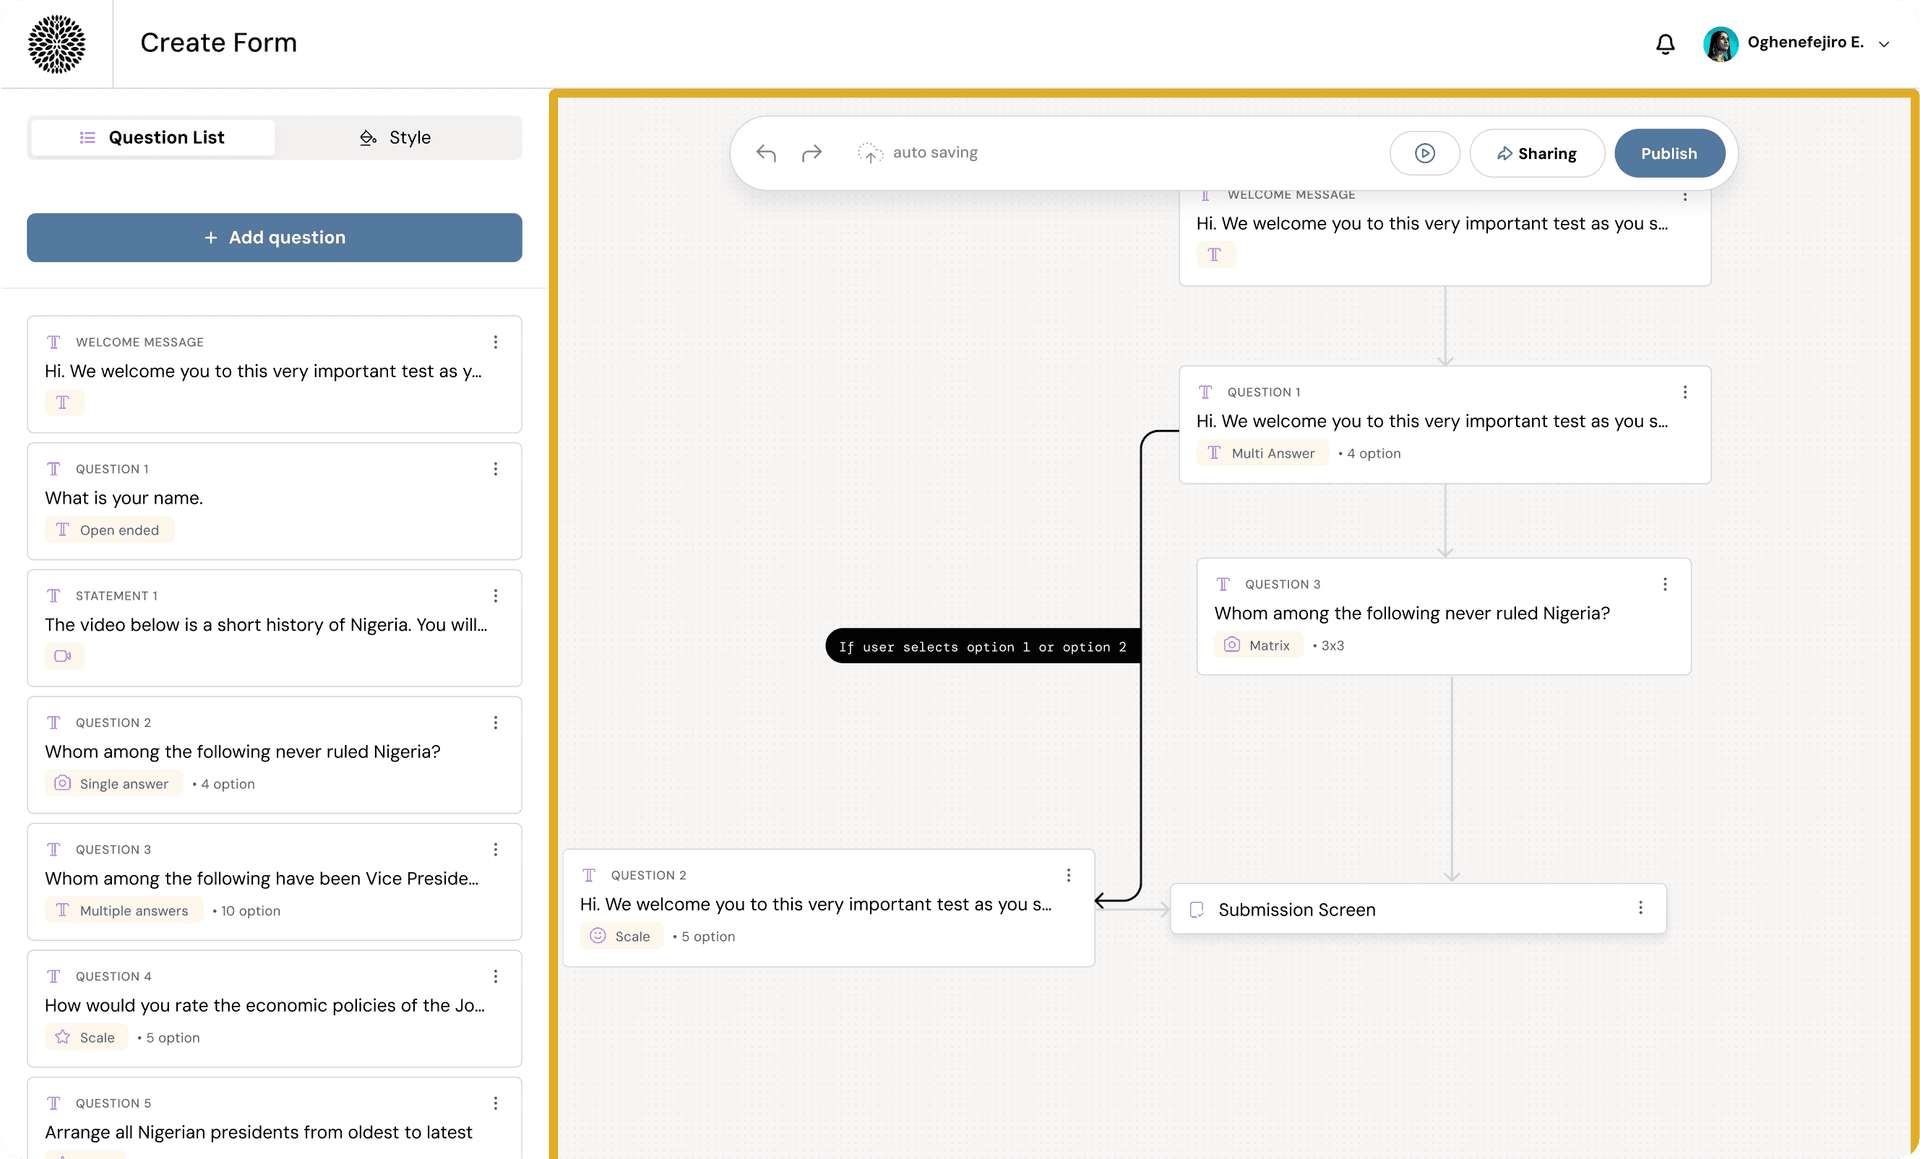The image size is (1920, 1159).
Task: Open the Sharing options
Action: [x=1537, y=153]
